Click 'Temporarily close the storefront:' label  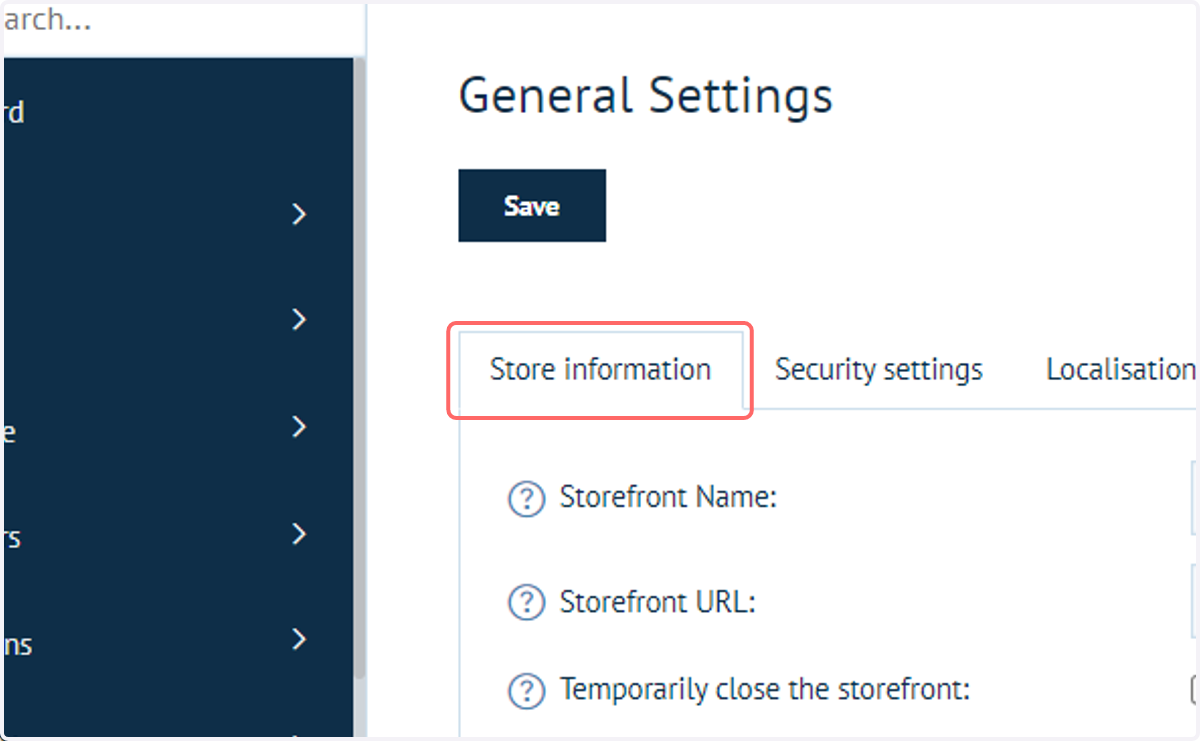click(x=765, y=690)
